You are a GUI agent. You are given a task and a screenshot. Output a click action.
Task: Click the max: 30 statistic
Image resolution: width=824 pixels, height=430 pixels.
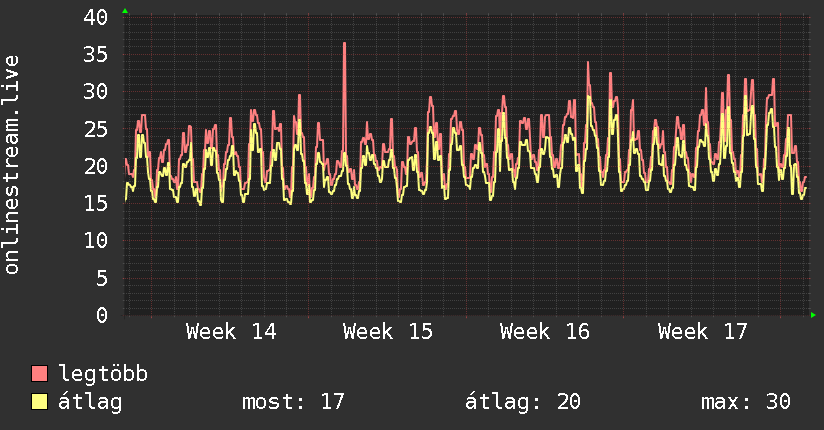pyautogui.click(x=746, y=402)
